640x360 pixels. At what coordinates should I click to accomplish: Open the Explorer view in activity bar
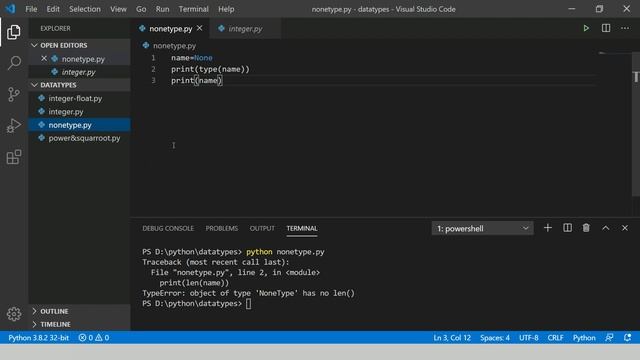click(13, 32)
